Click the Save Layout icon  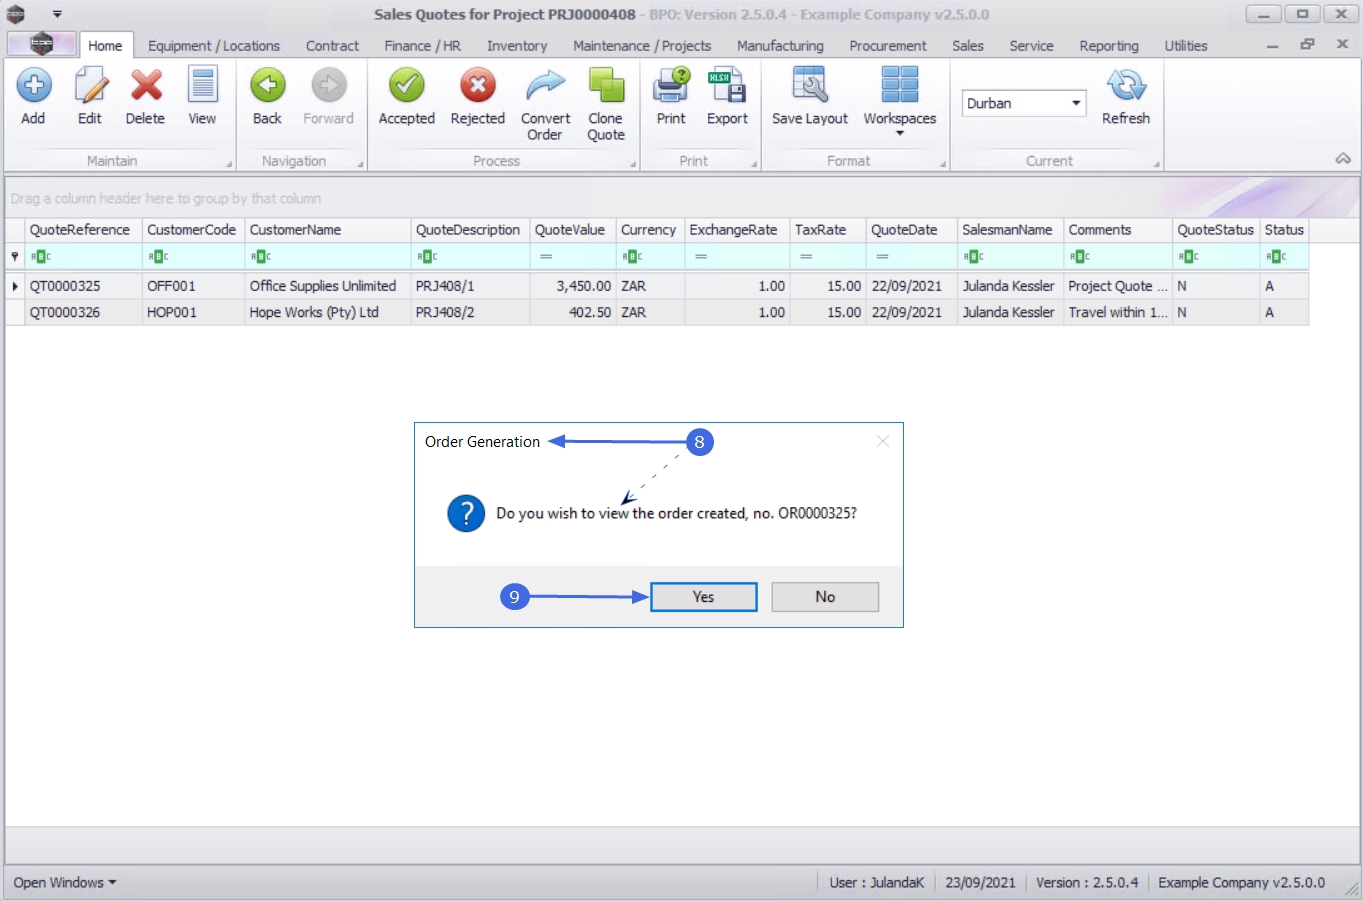[x=810, y=86]
